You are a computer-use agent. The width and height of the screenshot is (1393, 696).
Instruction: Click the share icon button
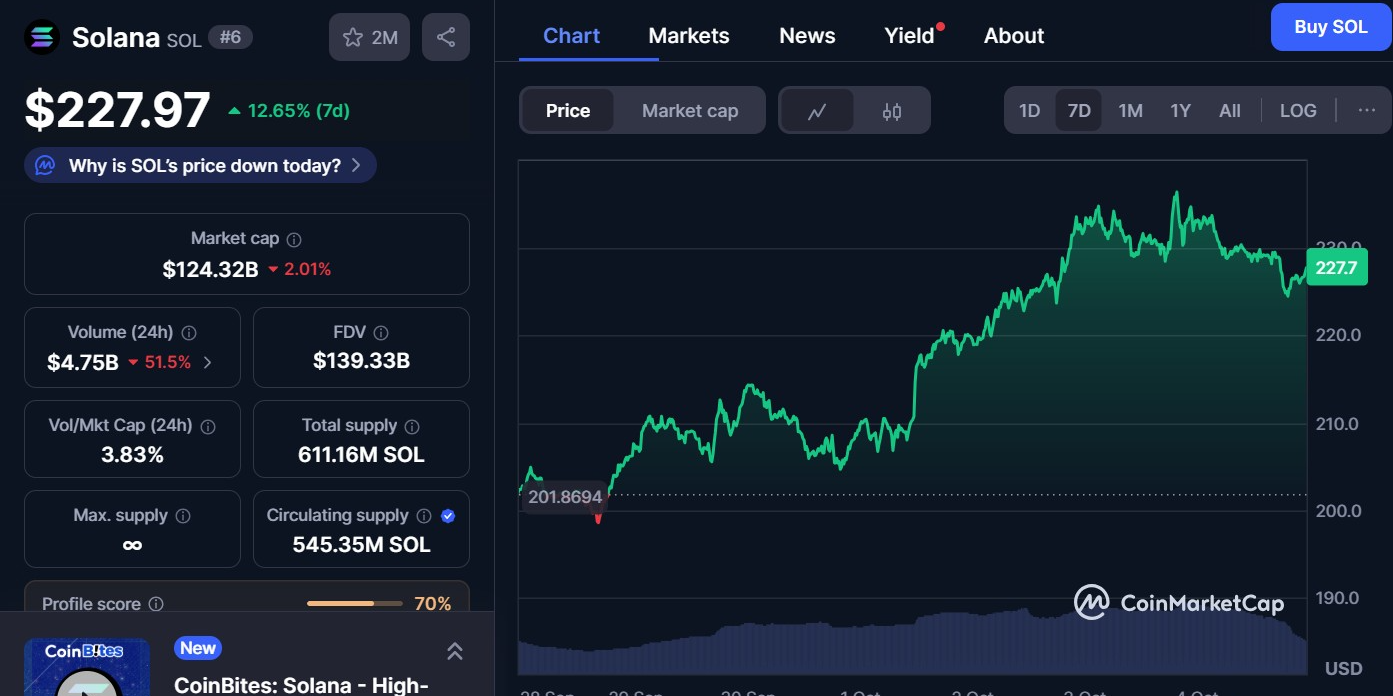click(x=446, y=38)
